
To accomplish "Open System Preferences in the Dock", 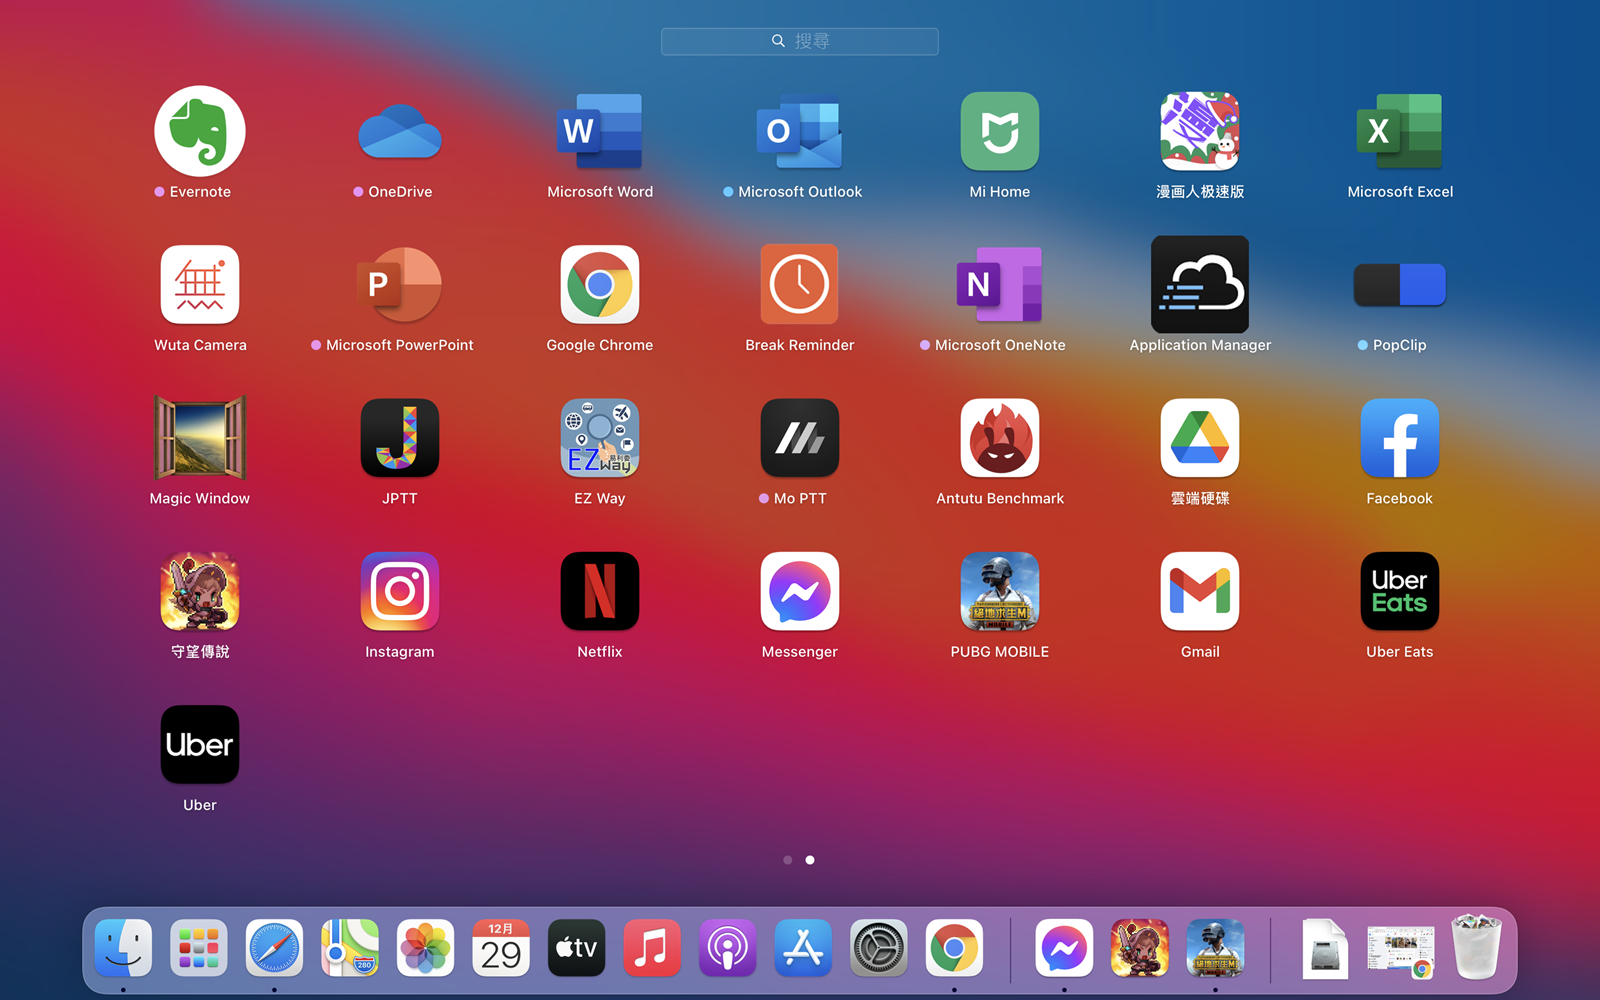I will (x=878, y=948).
